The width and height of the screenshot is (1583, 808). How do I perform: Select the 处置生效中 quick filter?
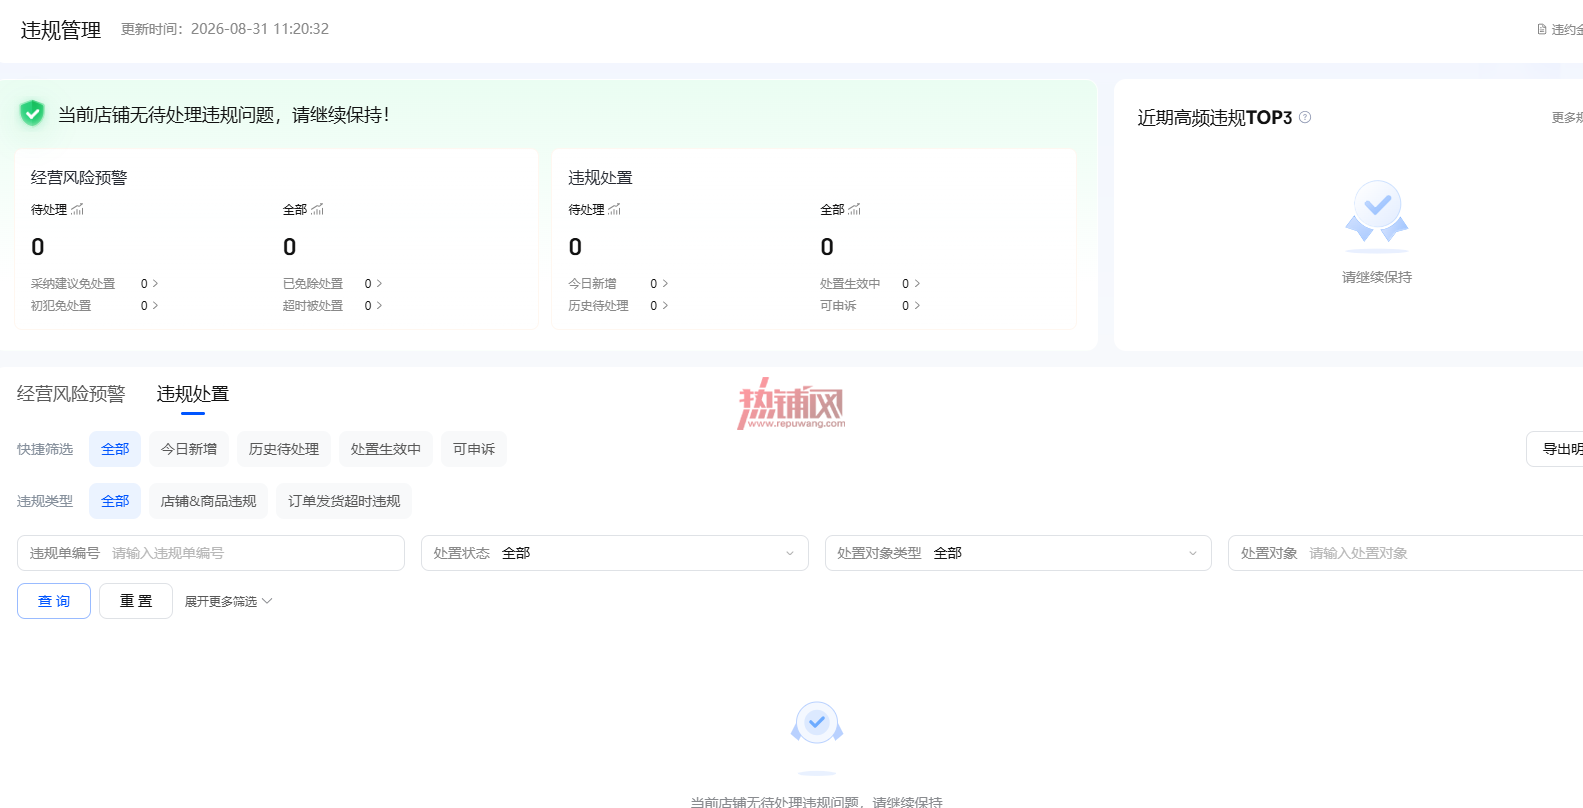(x=386, y=449)
